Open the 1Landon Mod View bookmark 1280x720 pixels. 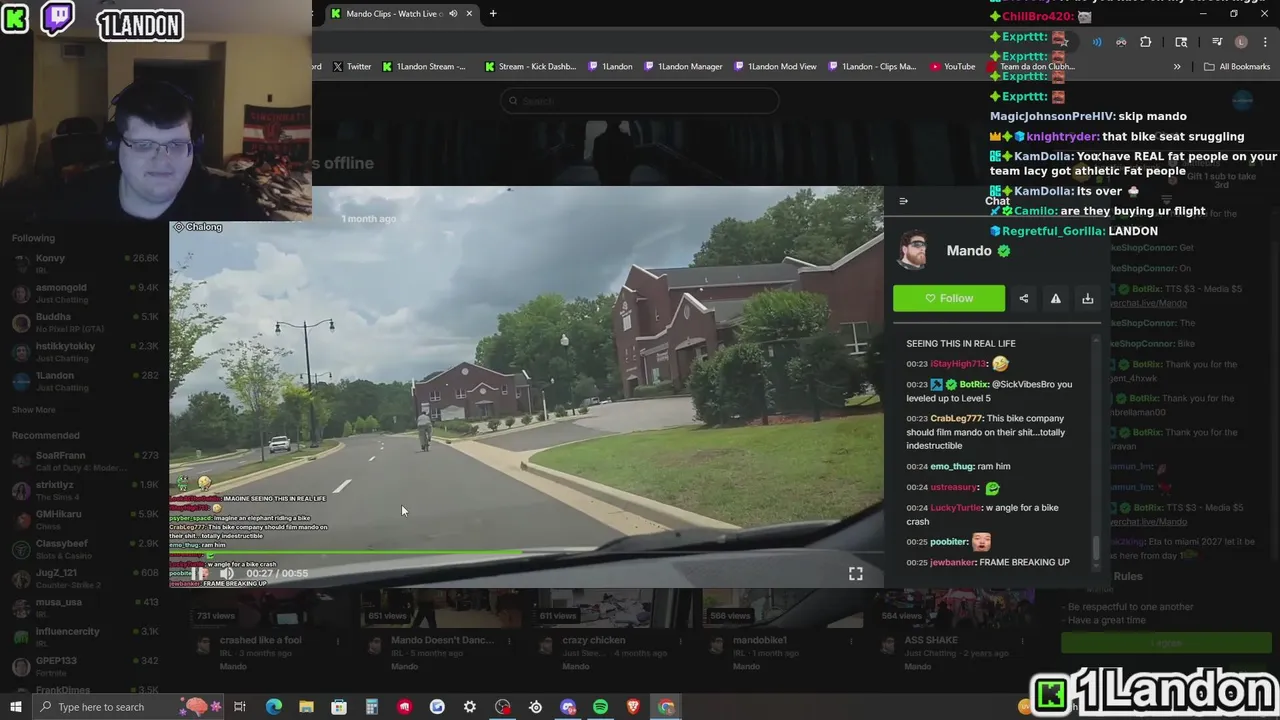(x=775, y=66)
